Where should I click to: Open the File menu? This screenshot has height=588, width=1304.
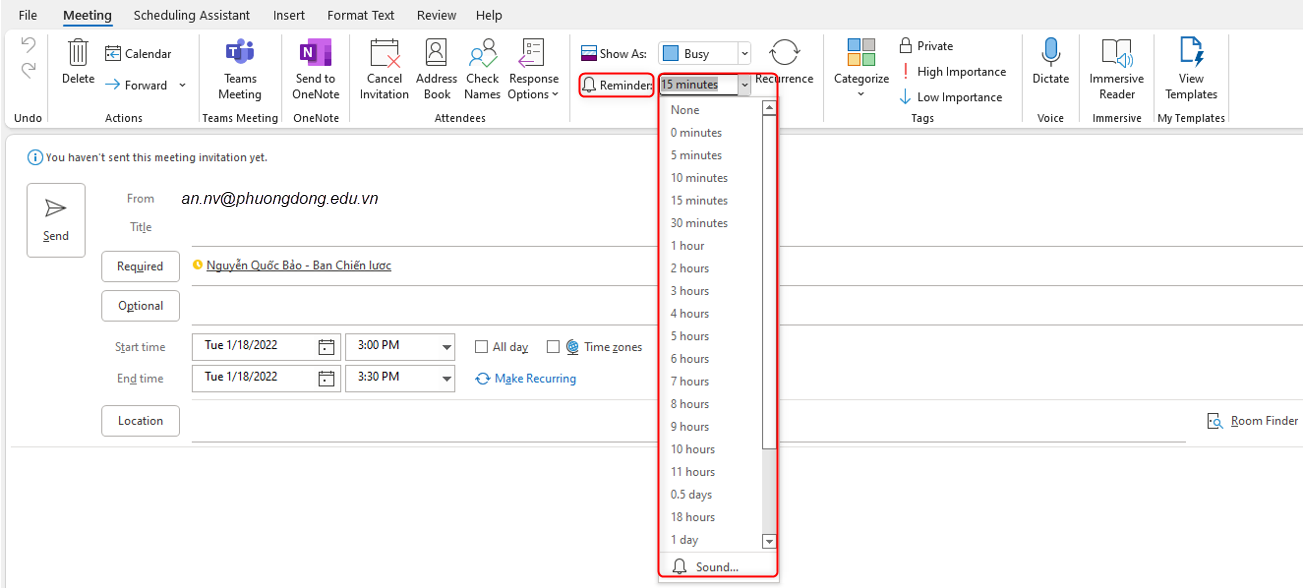tap(28, 15)
